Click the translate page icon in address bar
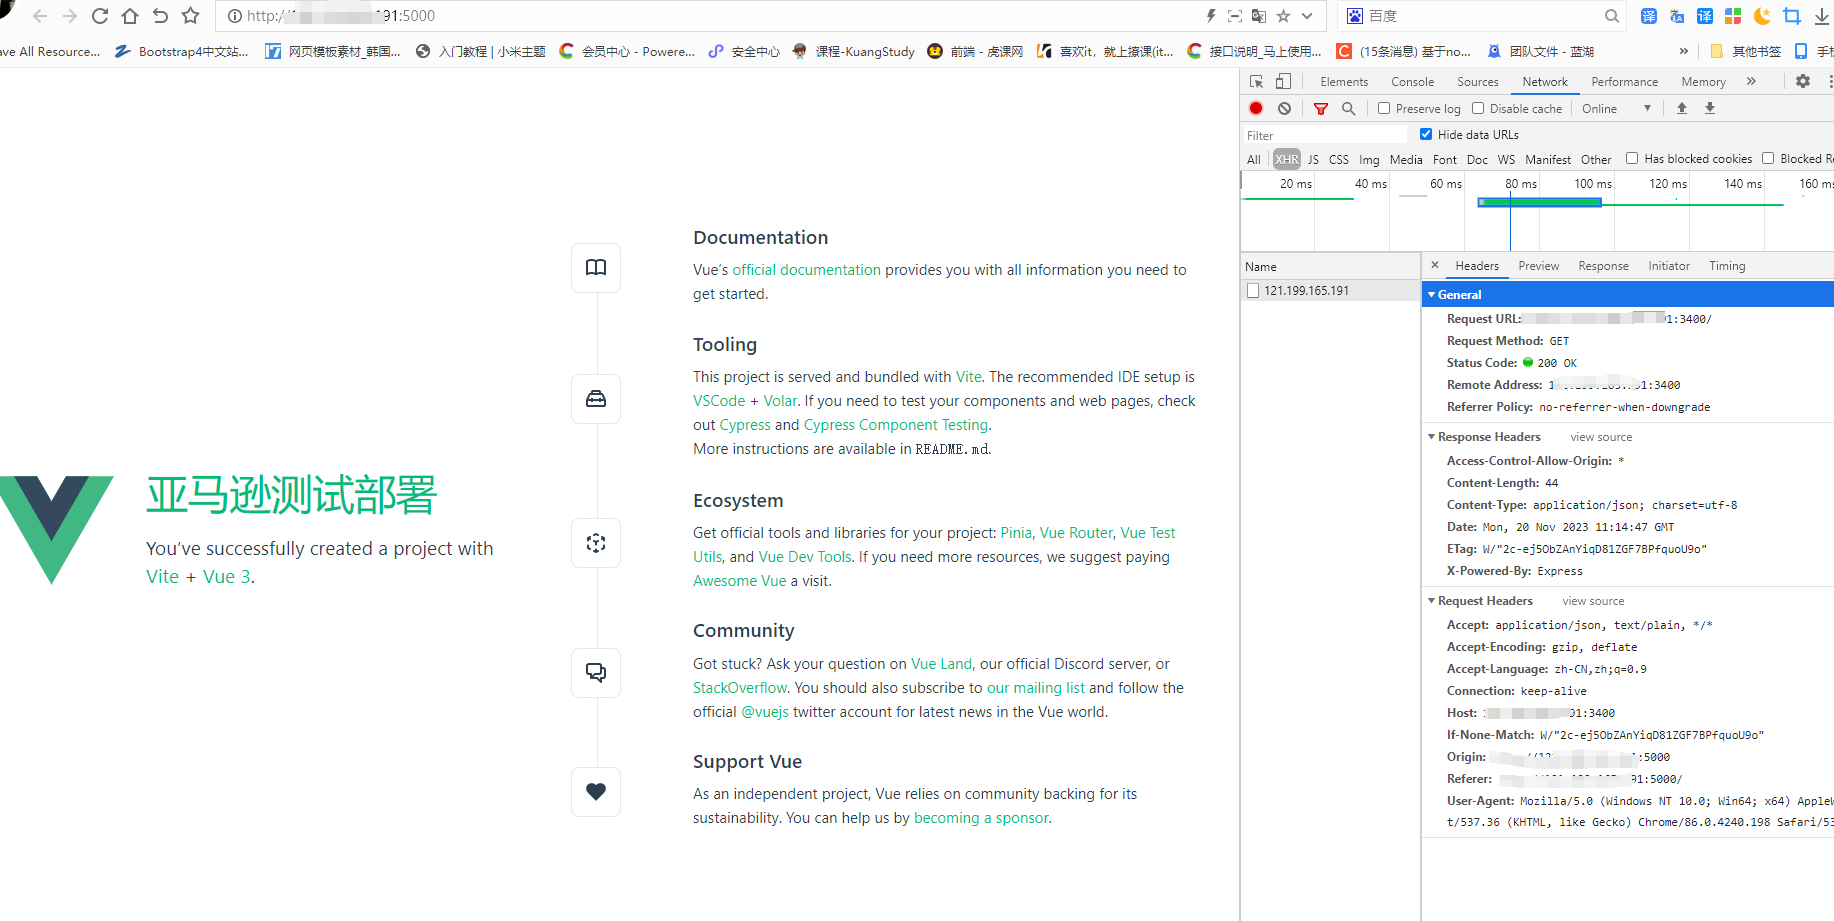 tap(1259, 16)
